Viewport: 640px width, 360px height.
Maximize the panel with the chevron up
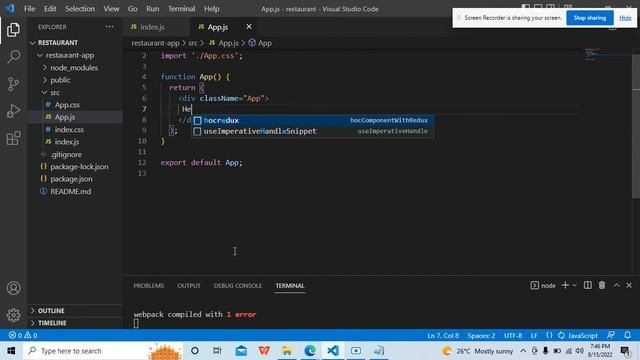pyautogui.click(x=617, y=285)
